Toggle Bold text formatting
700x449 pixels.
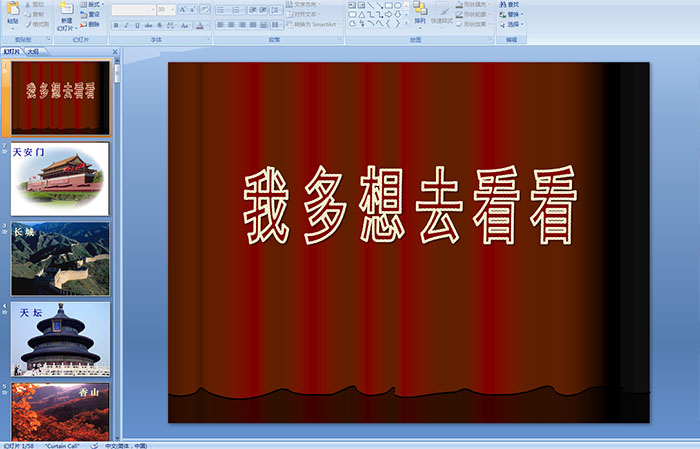point(117,24)
